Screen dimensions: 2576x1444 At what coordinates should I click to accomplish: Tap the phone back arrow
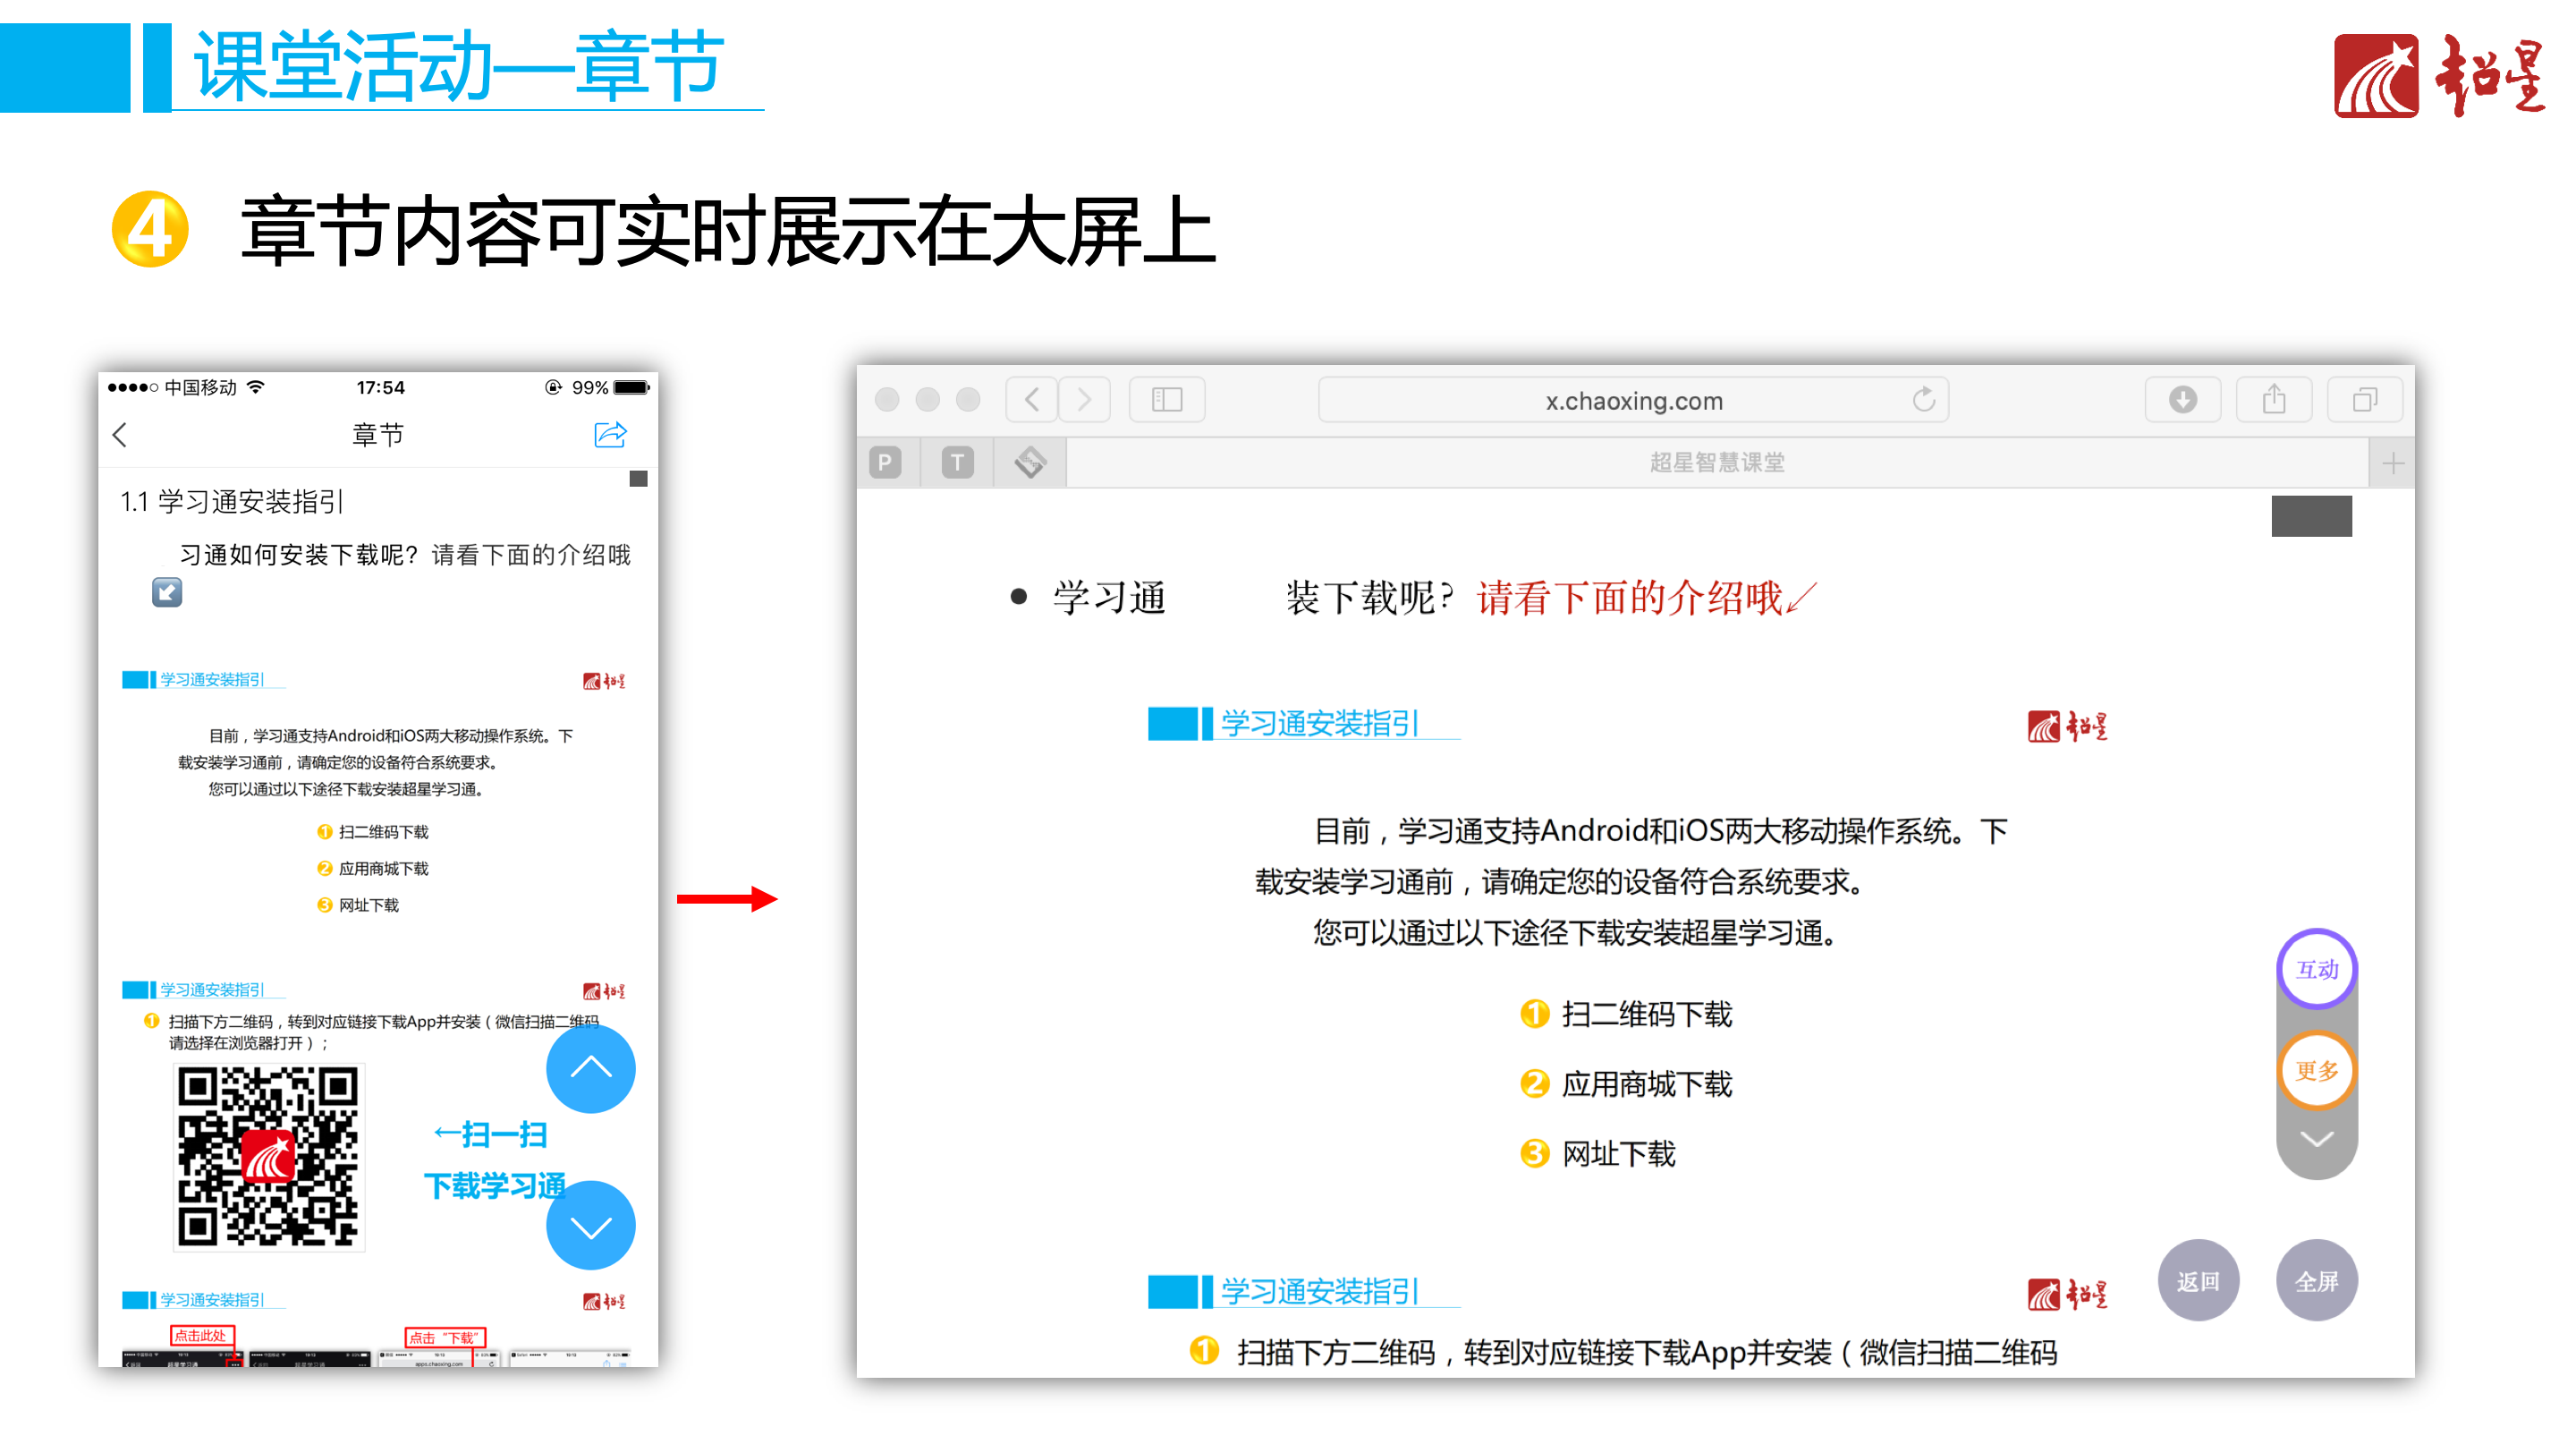[x=121, y=434]
